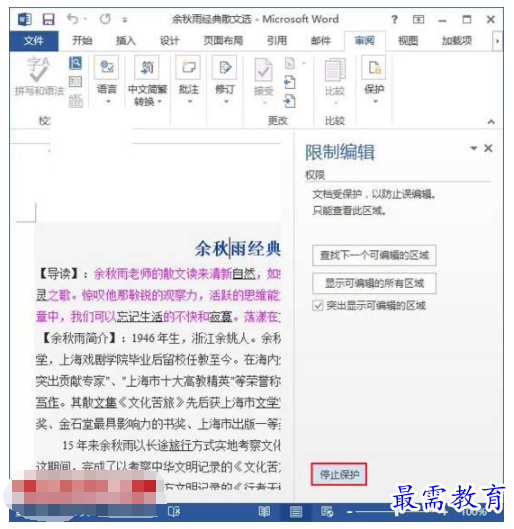Switch to the 引用 tab
The image size is (514, 529).
pos(277,41)
